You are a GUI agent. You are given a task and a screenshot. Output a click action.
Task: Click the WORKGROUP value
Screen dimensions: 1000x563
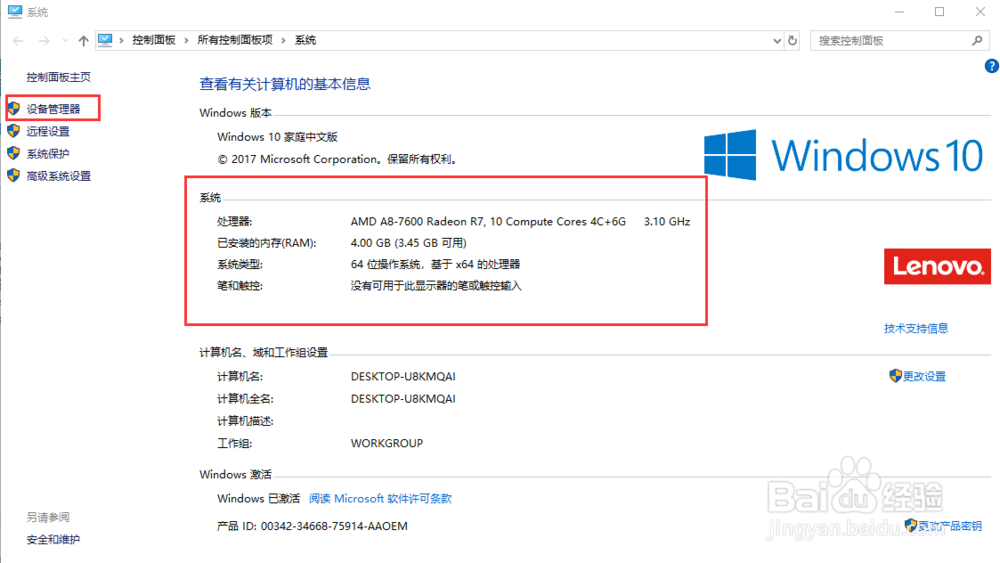(x=386, y=443)
